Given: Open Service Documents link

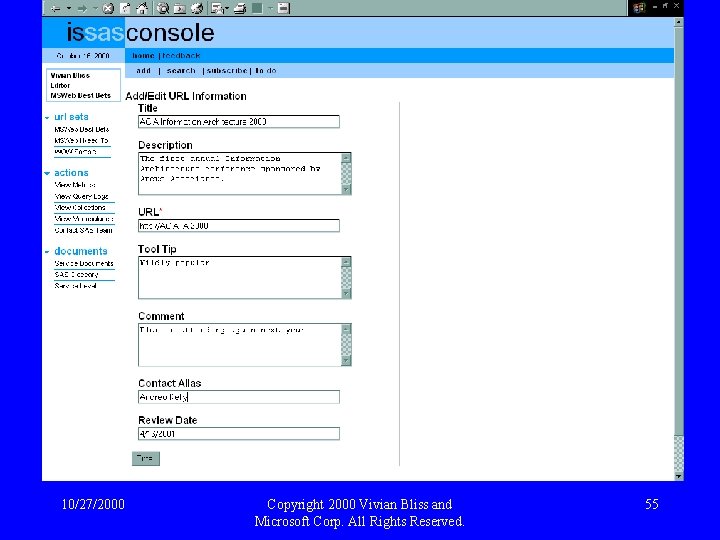Looking at the screenshot, I should tap(84, 264).
